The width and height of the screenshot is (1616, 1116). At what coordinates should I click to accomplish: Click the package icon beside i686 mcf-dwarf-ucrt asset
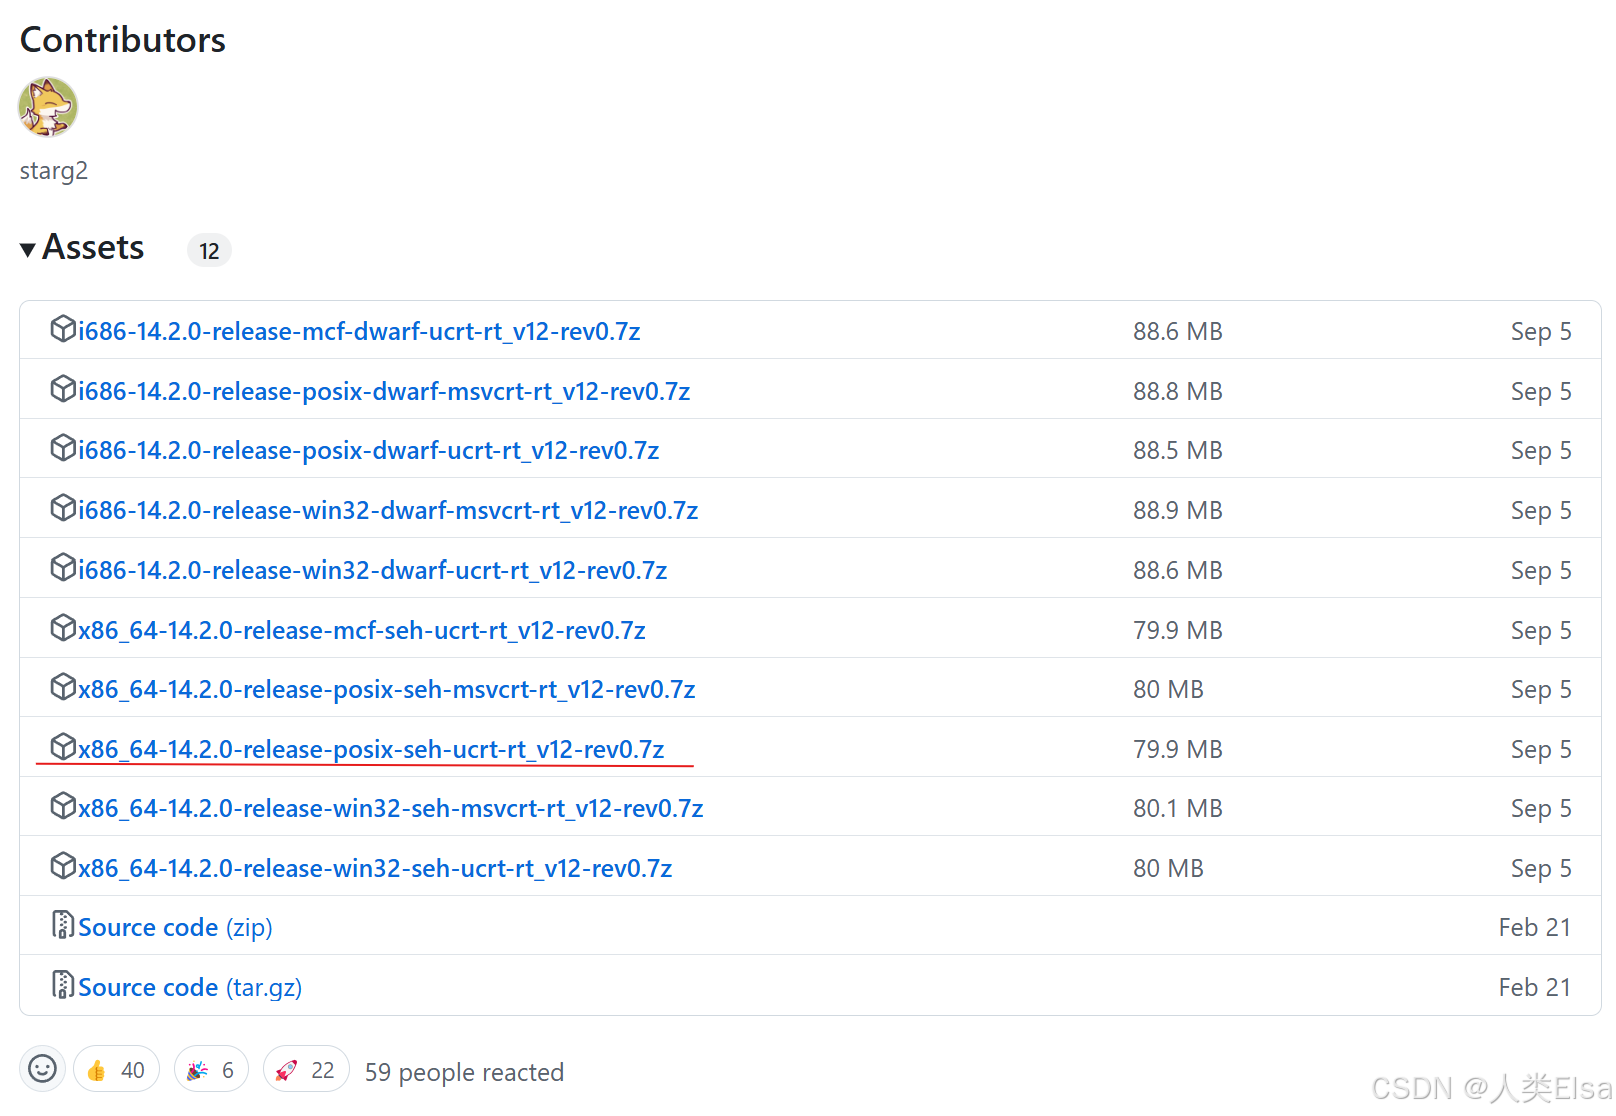[x=62, y=330]
